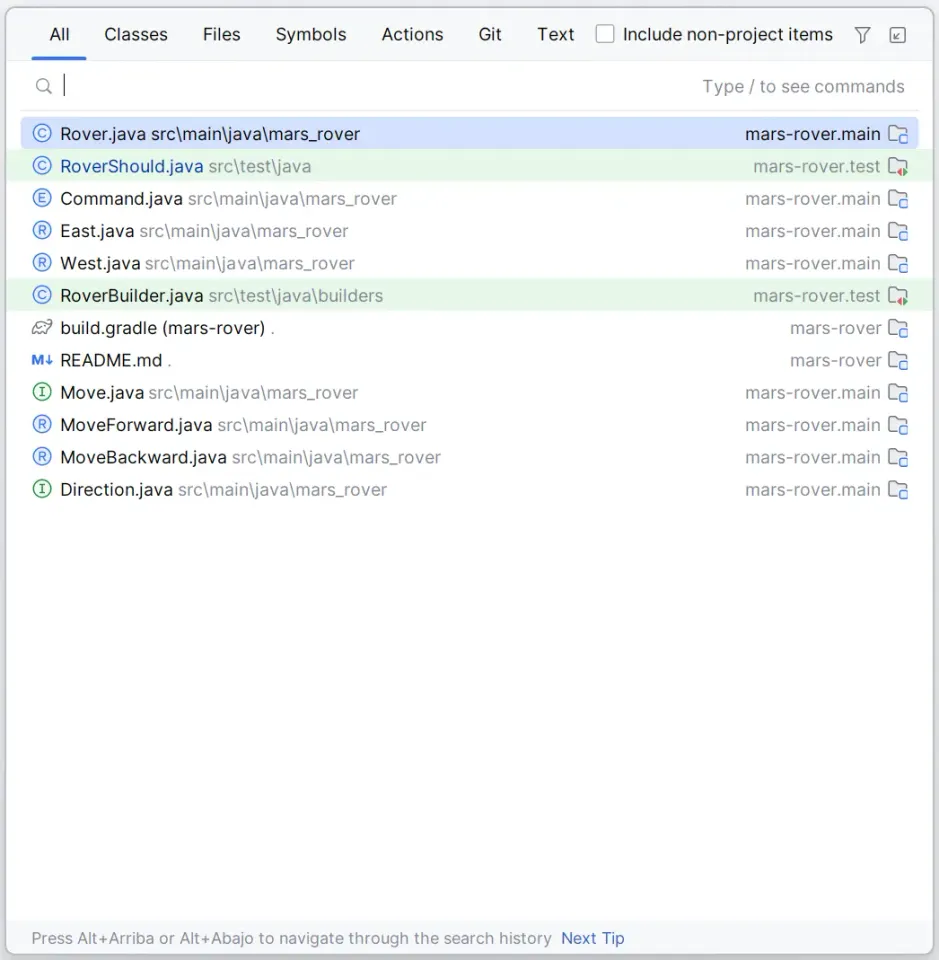Click the interface icon beside Move.java
This screenshot has width=939, height=960.
click(x=42, y=393)
